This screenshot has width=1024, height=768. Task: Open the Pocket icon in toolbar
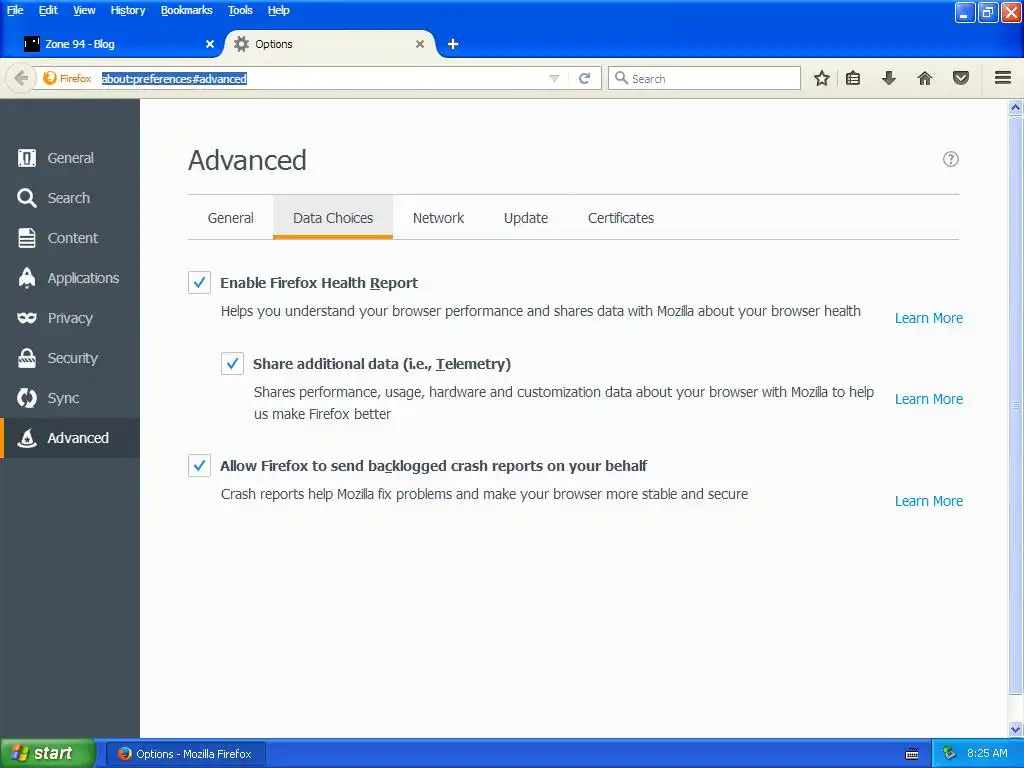pos(961,78)
